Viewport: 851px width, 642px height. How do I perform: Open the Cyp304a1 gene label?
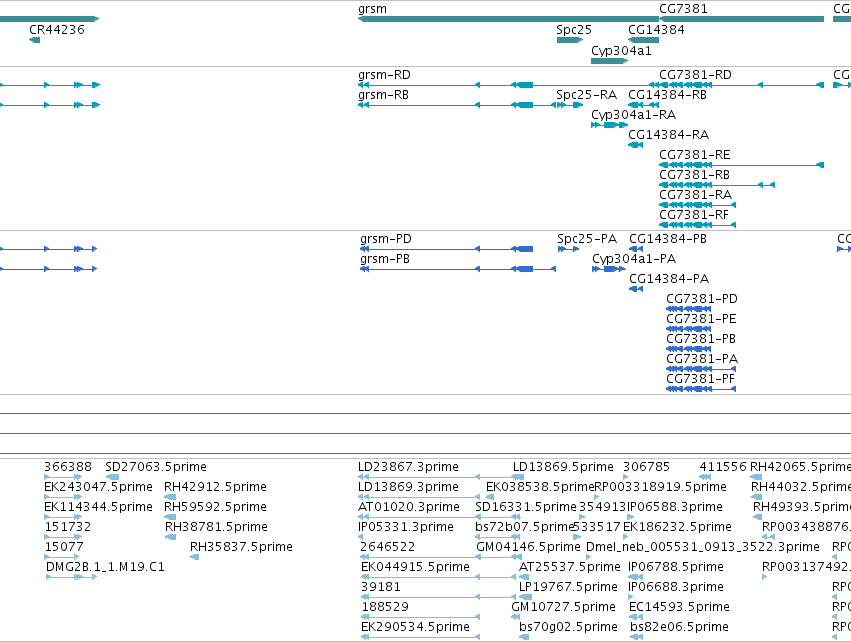[x=621, y=50]
